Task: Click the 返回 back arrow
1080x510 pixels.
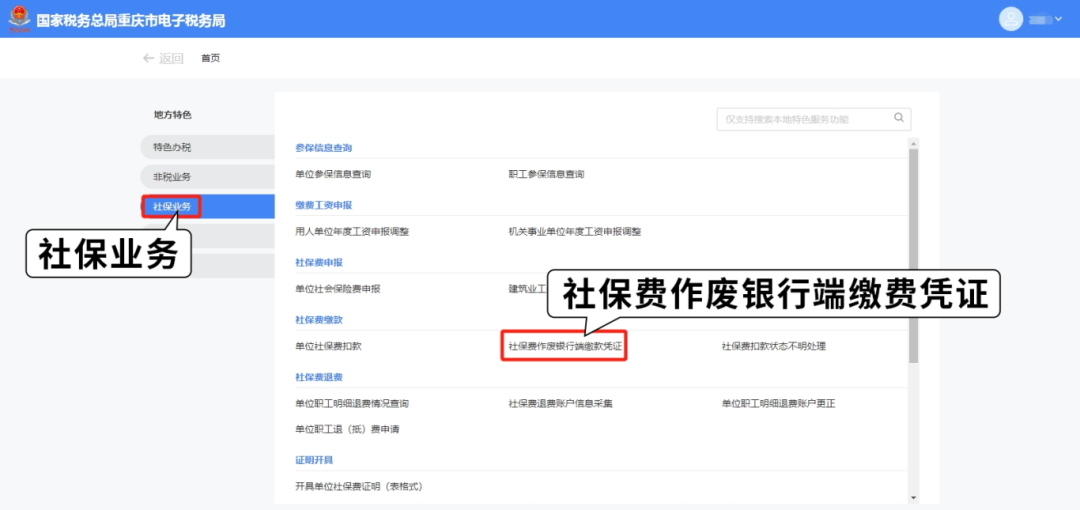Action: (163, 58)
